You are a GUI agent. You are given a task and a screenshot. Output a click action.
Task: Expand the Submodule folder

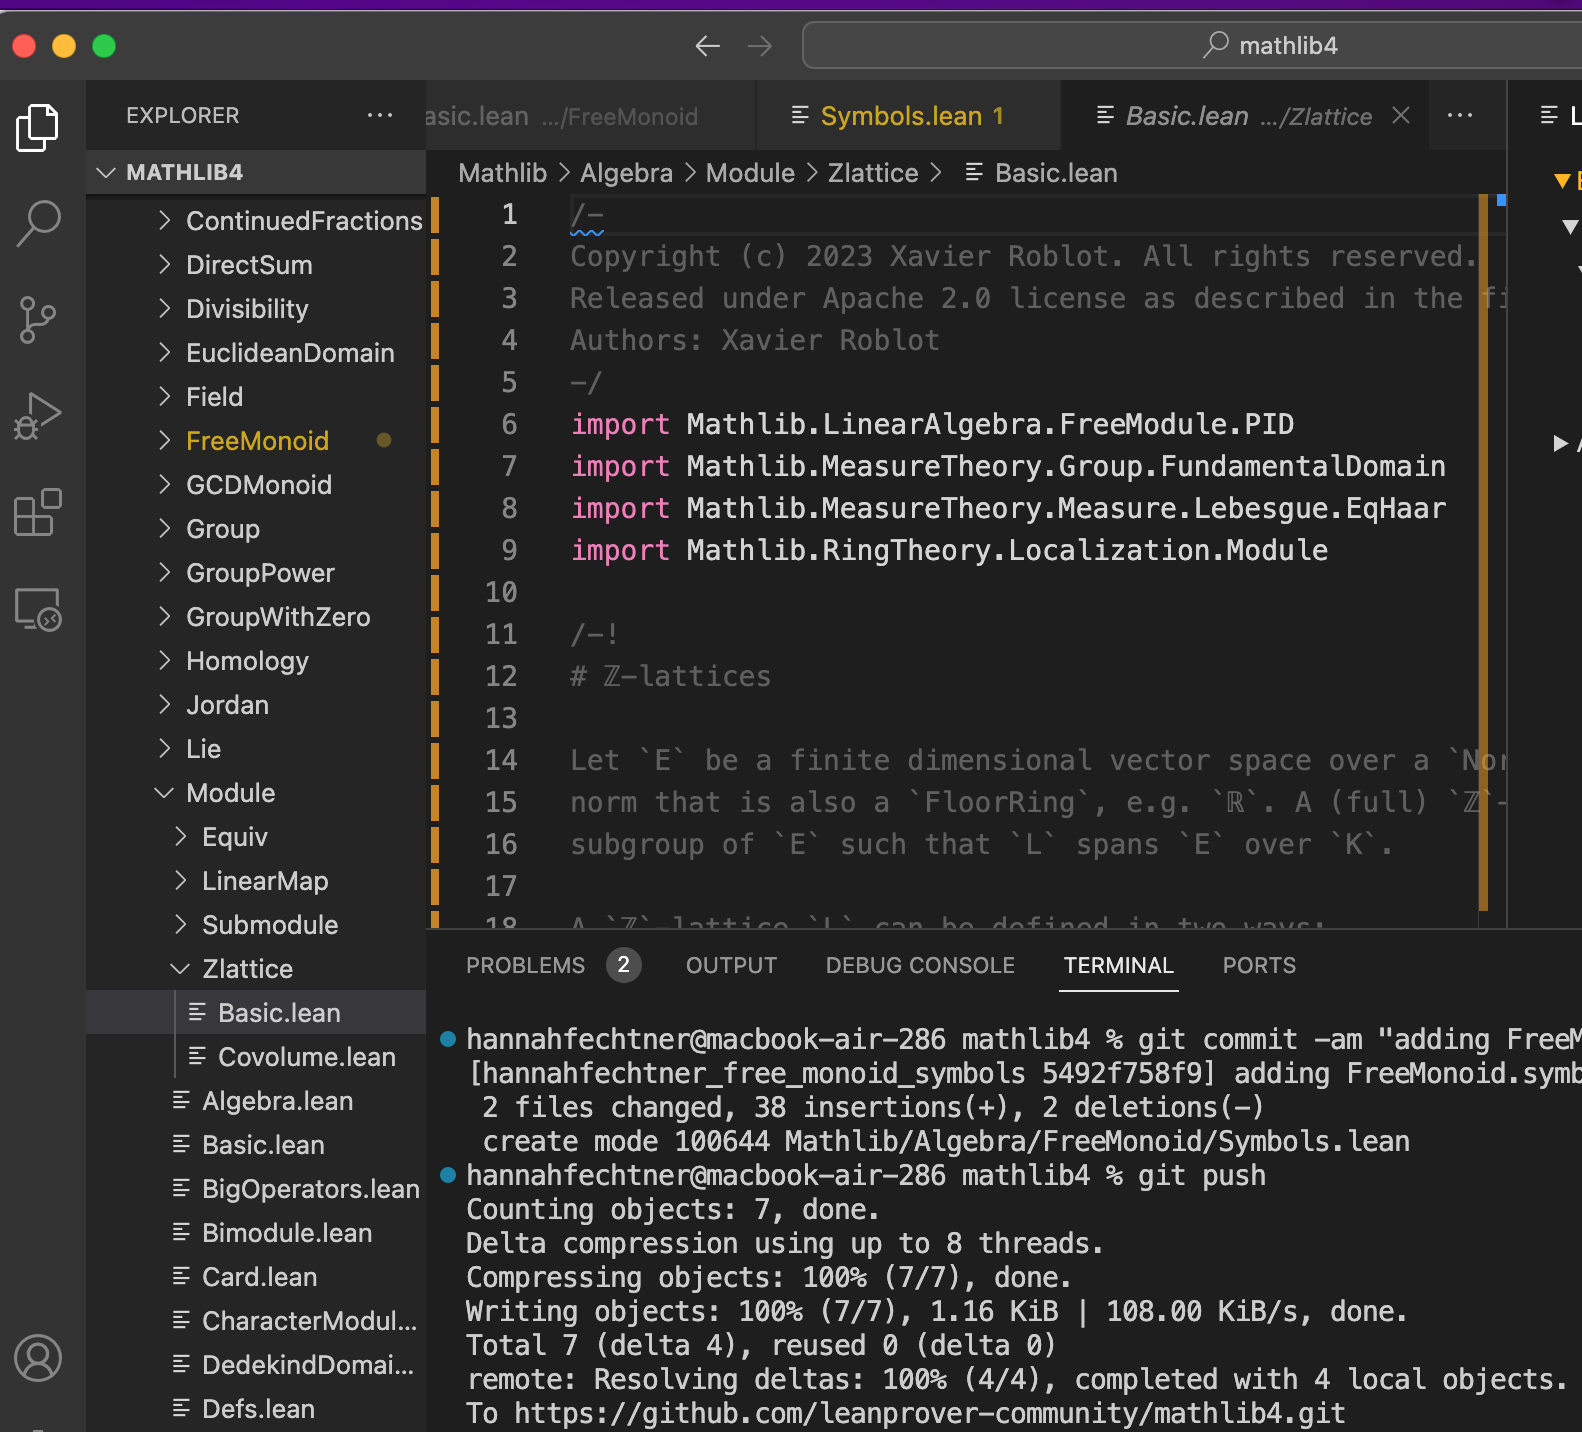point(256,925)
